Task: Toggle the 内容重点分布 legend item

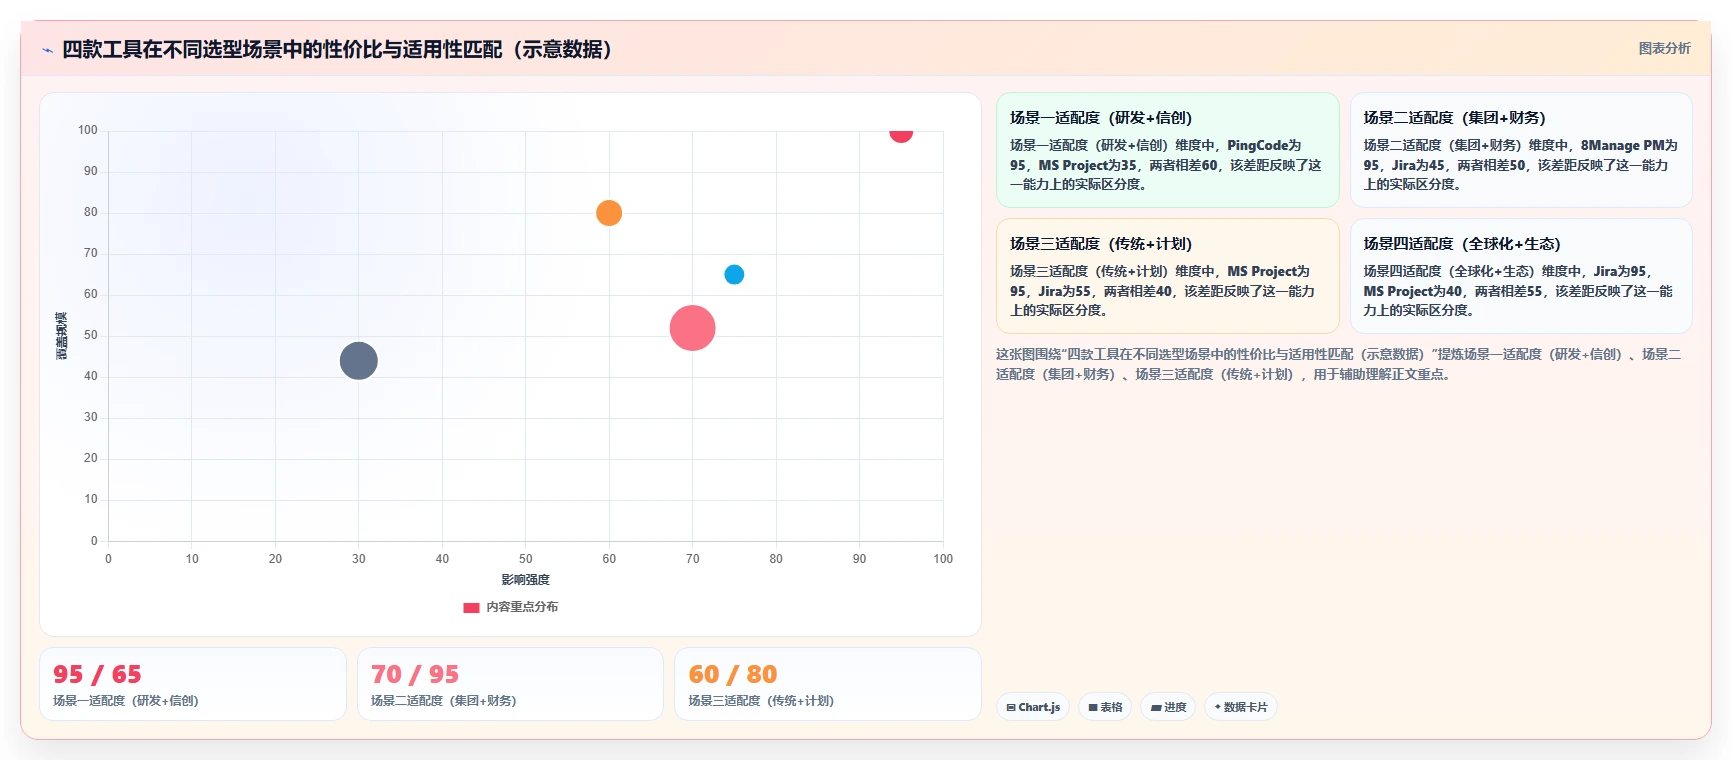Action: 511,607
